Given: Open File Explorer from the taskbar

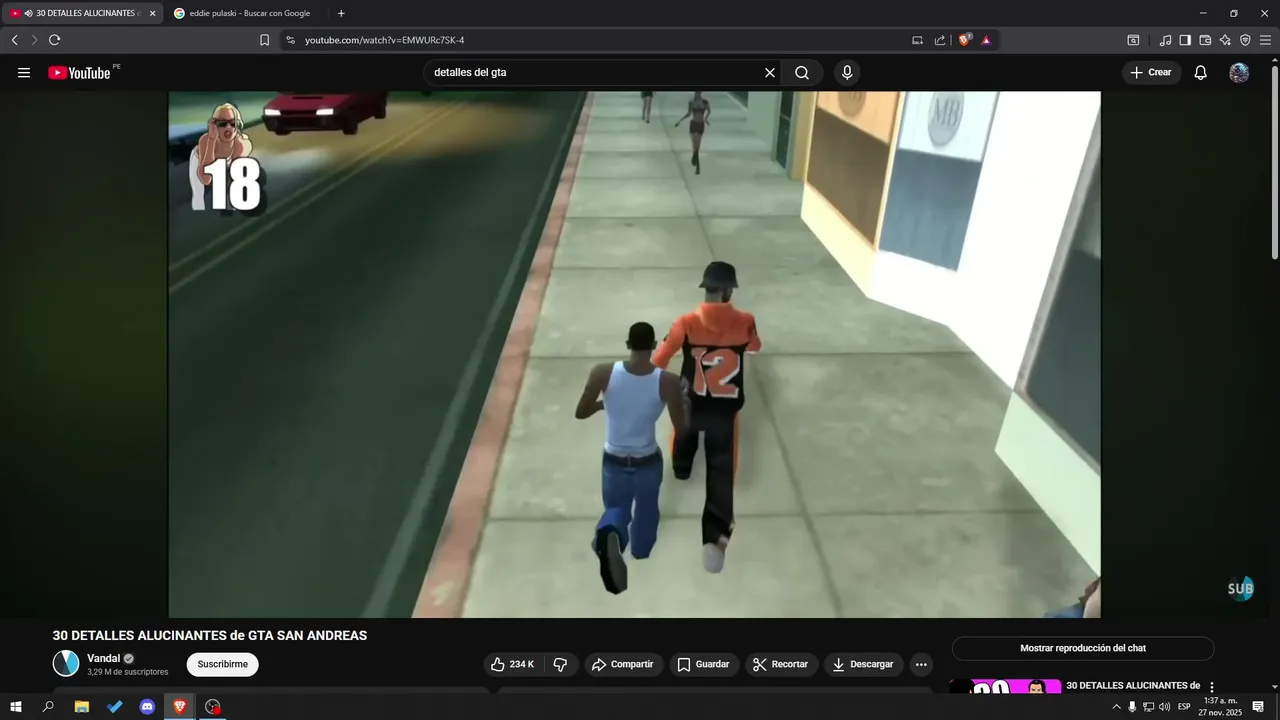Looking at the screenshot, I should tap(82, 707).
